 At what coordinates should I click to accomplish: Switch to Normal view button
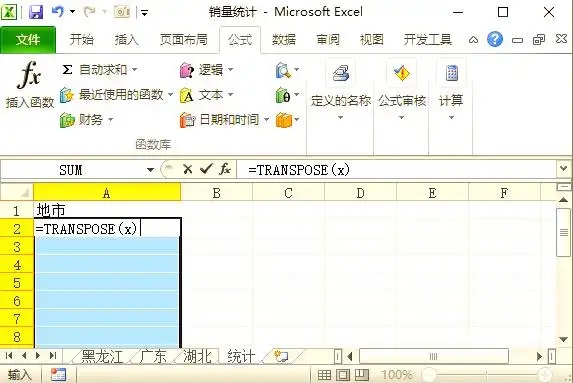[324, 375]
